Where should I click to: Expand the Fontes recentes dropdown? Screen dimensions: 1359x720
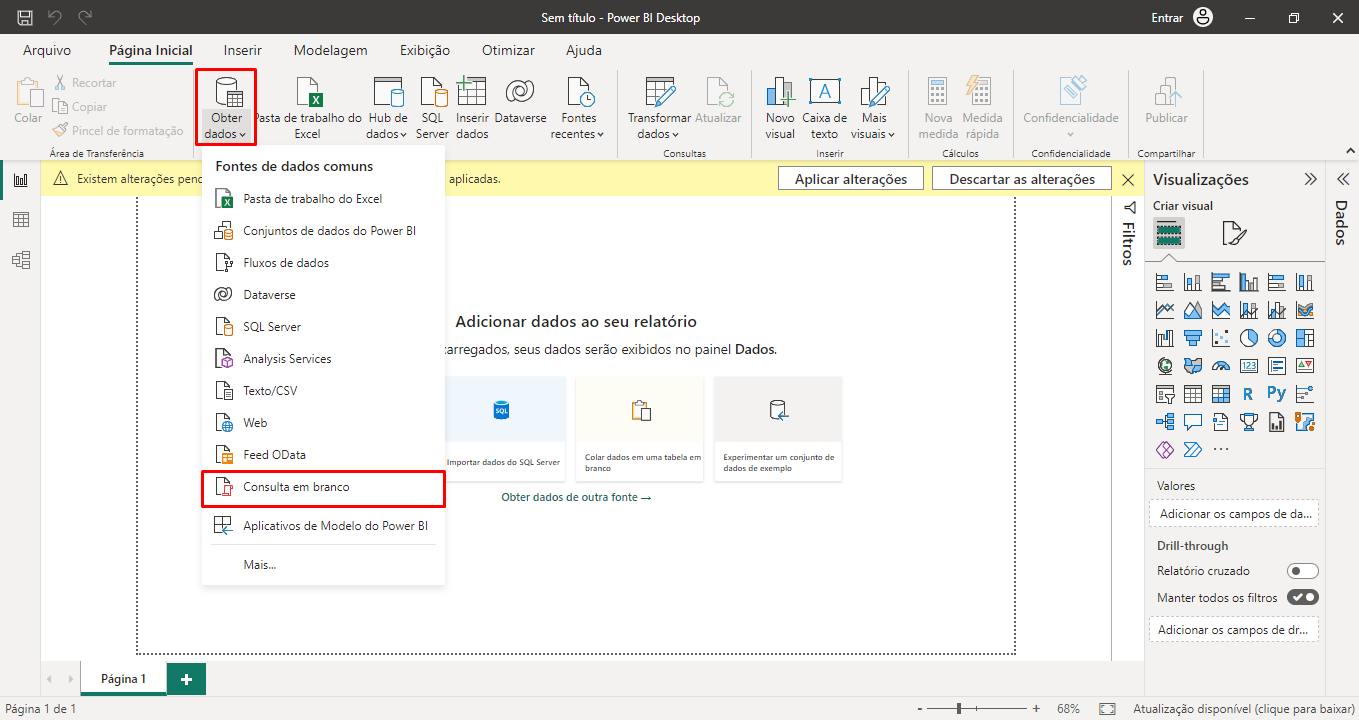coord(579,134)
